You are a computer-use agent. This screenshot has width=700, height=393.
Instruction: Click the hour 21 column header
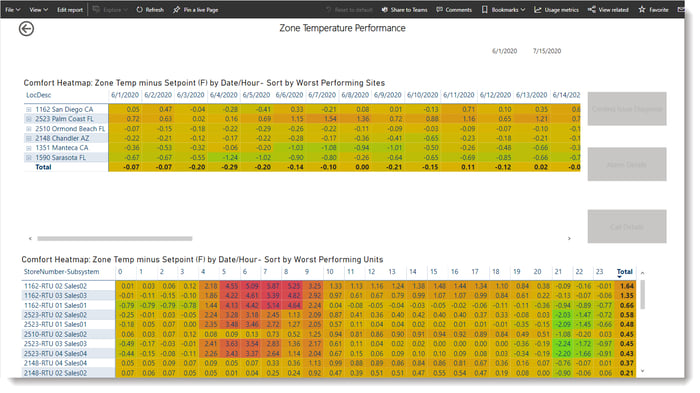click(558, 272)
